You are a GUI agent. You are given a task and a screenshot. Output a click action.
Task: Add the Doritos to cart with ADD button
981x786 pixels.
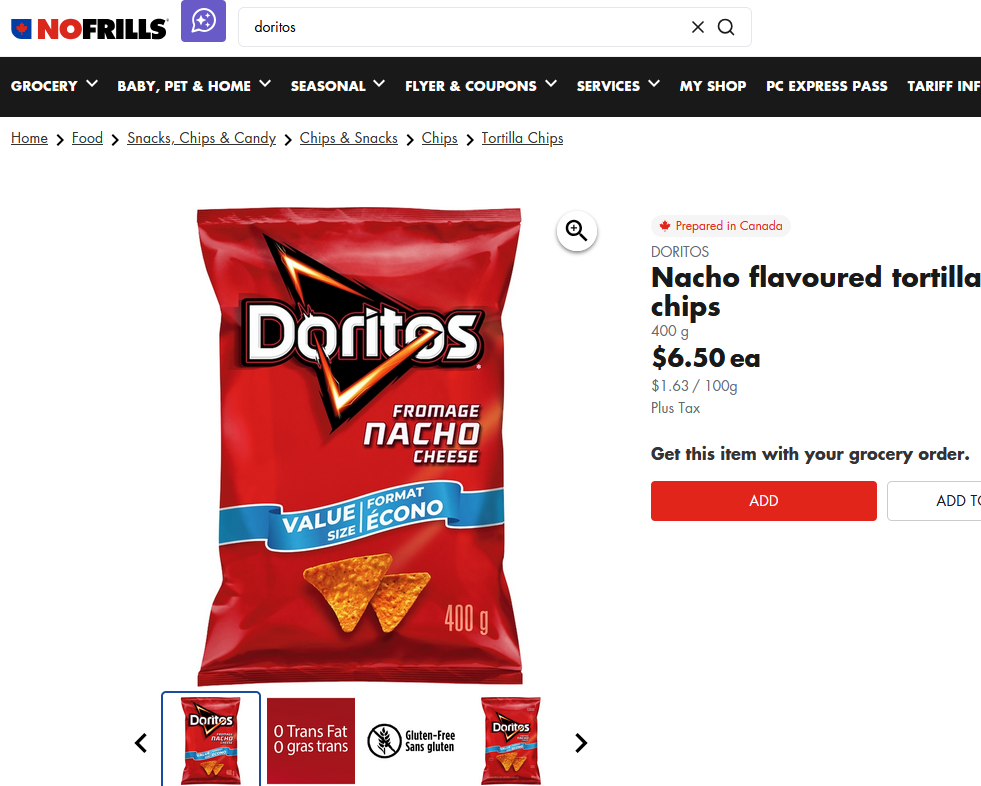[763, 501]
